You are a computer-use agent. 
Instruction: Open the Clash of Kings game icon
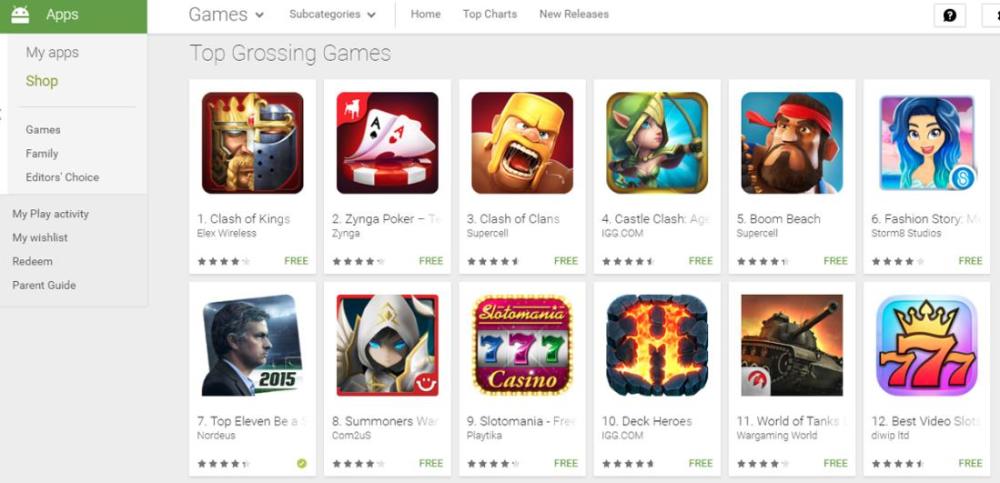pos(253,143)
